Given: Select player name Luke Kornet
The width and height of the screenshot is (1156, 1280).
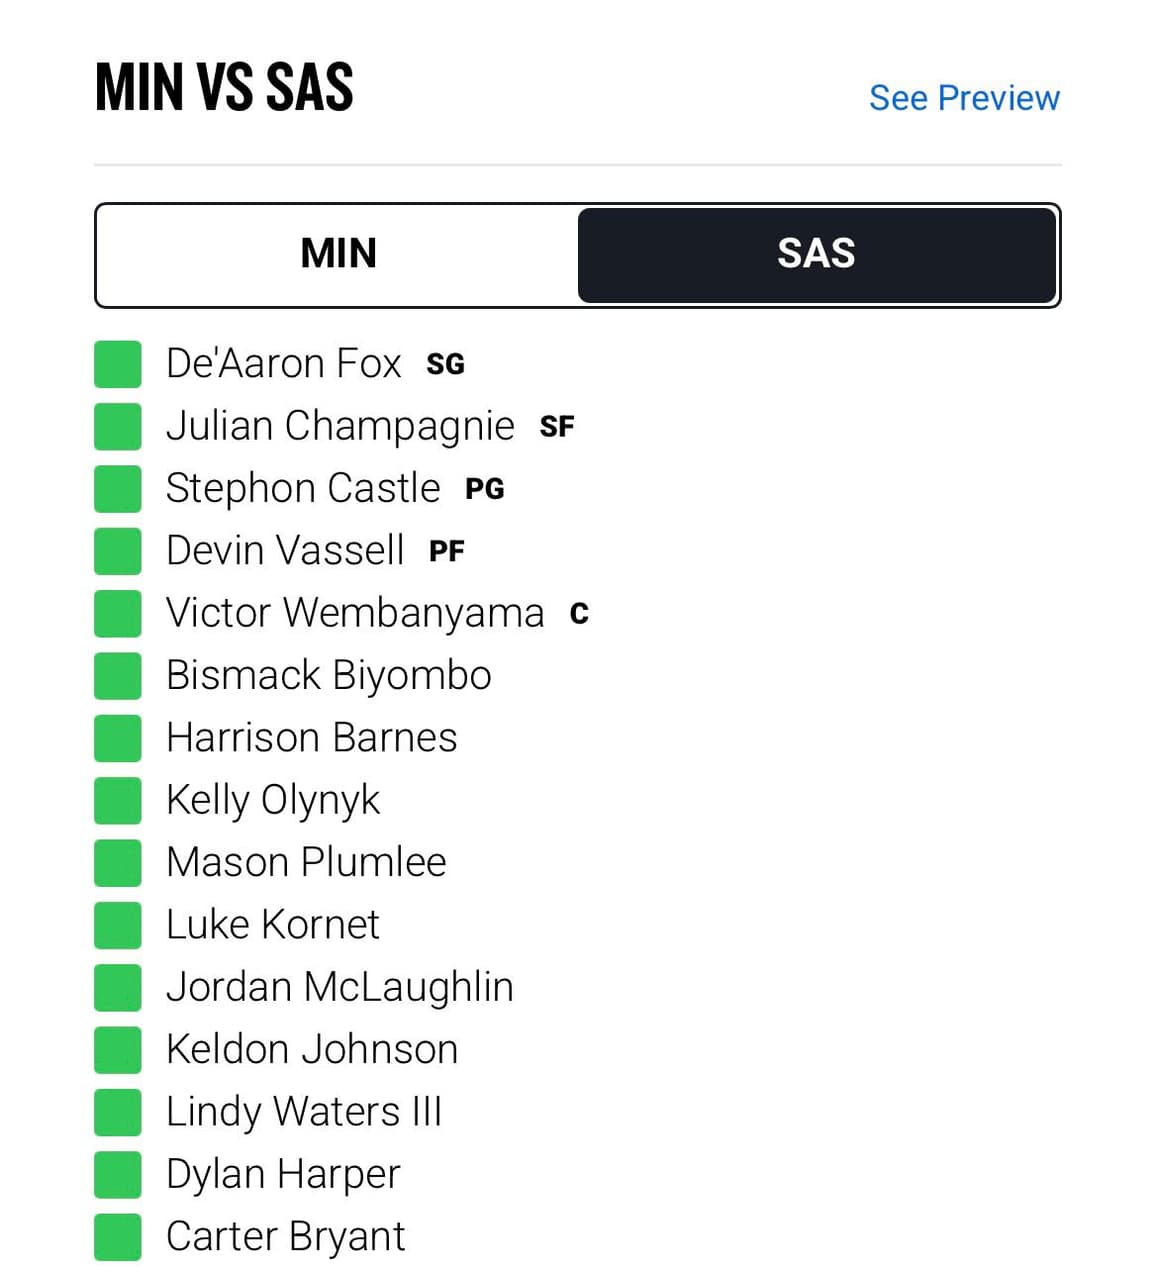Looking at the screenshot, I should click(x=273, y=925).
